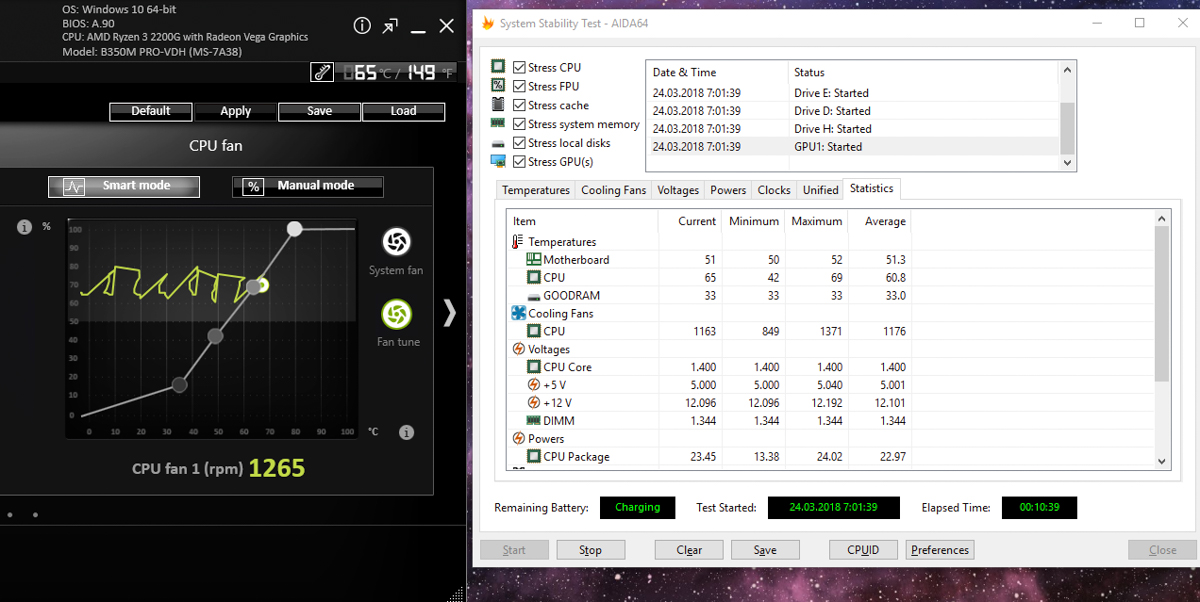Click the Stop button in AIDA64
Image resolution: width=1200 pixels, height=602 pixels.
tap(591, 550)
